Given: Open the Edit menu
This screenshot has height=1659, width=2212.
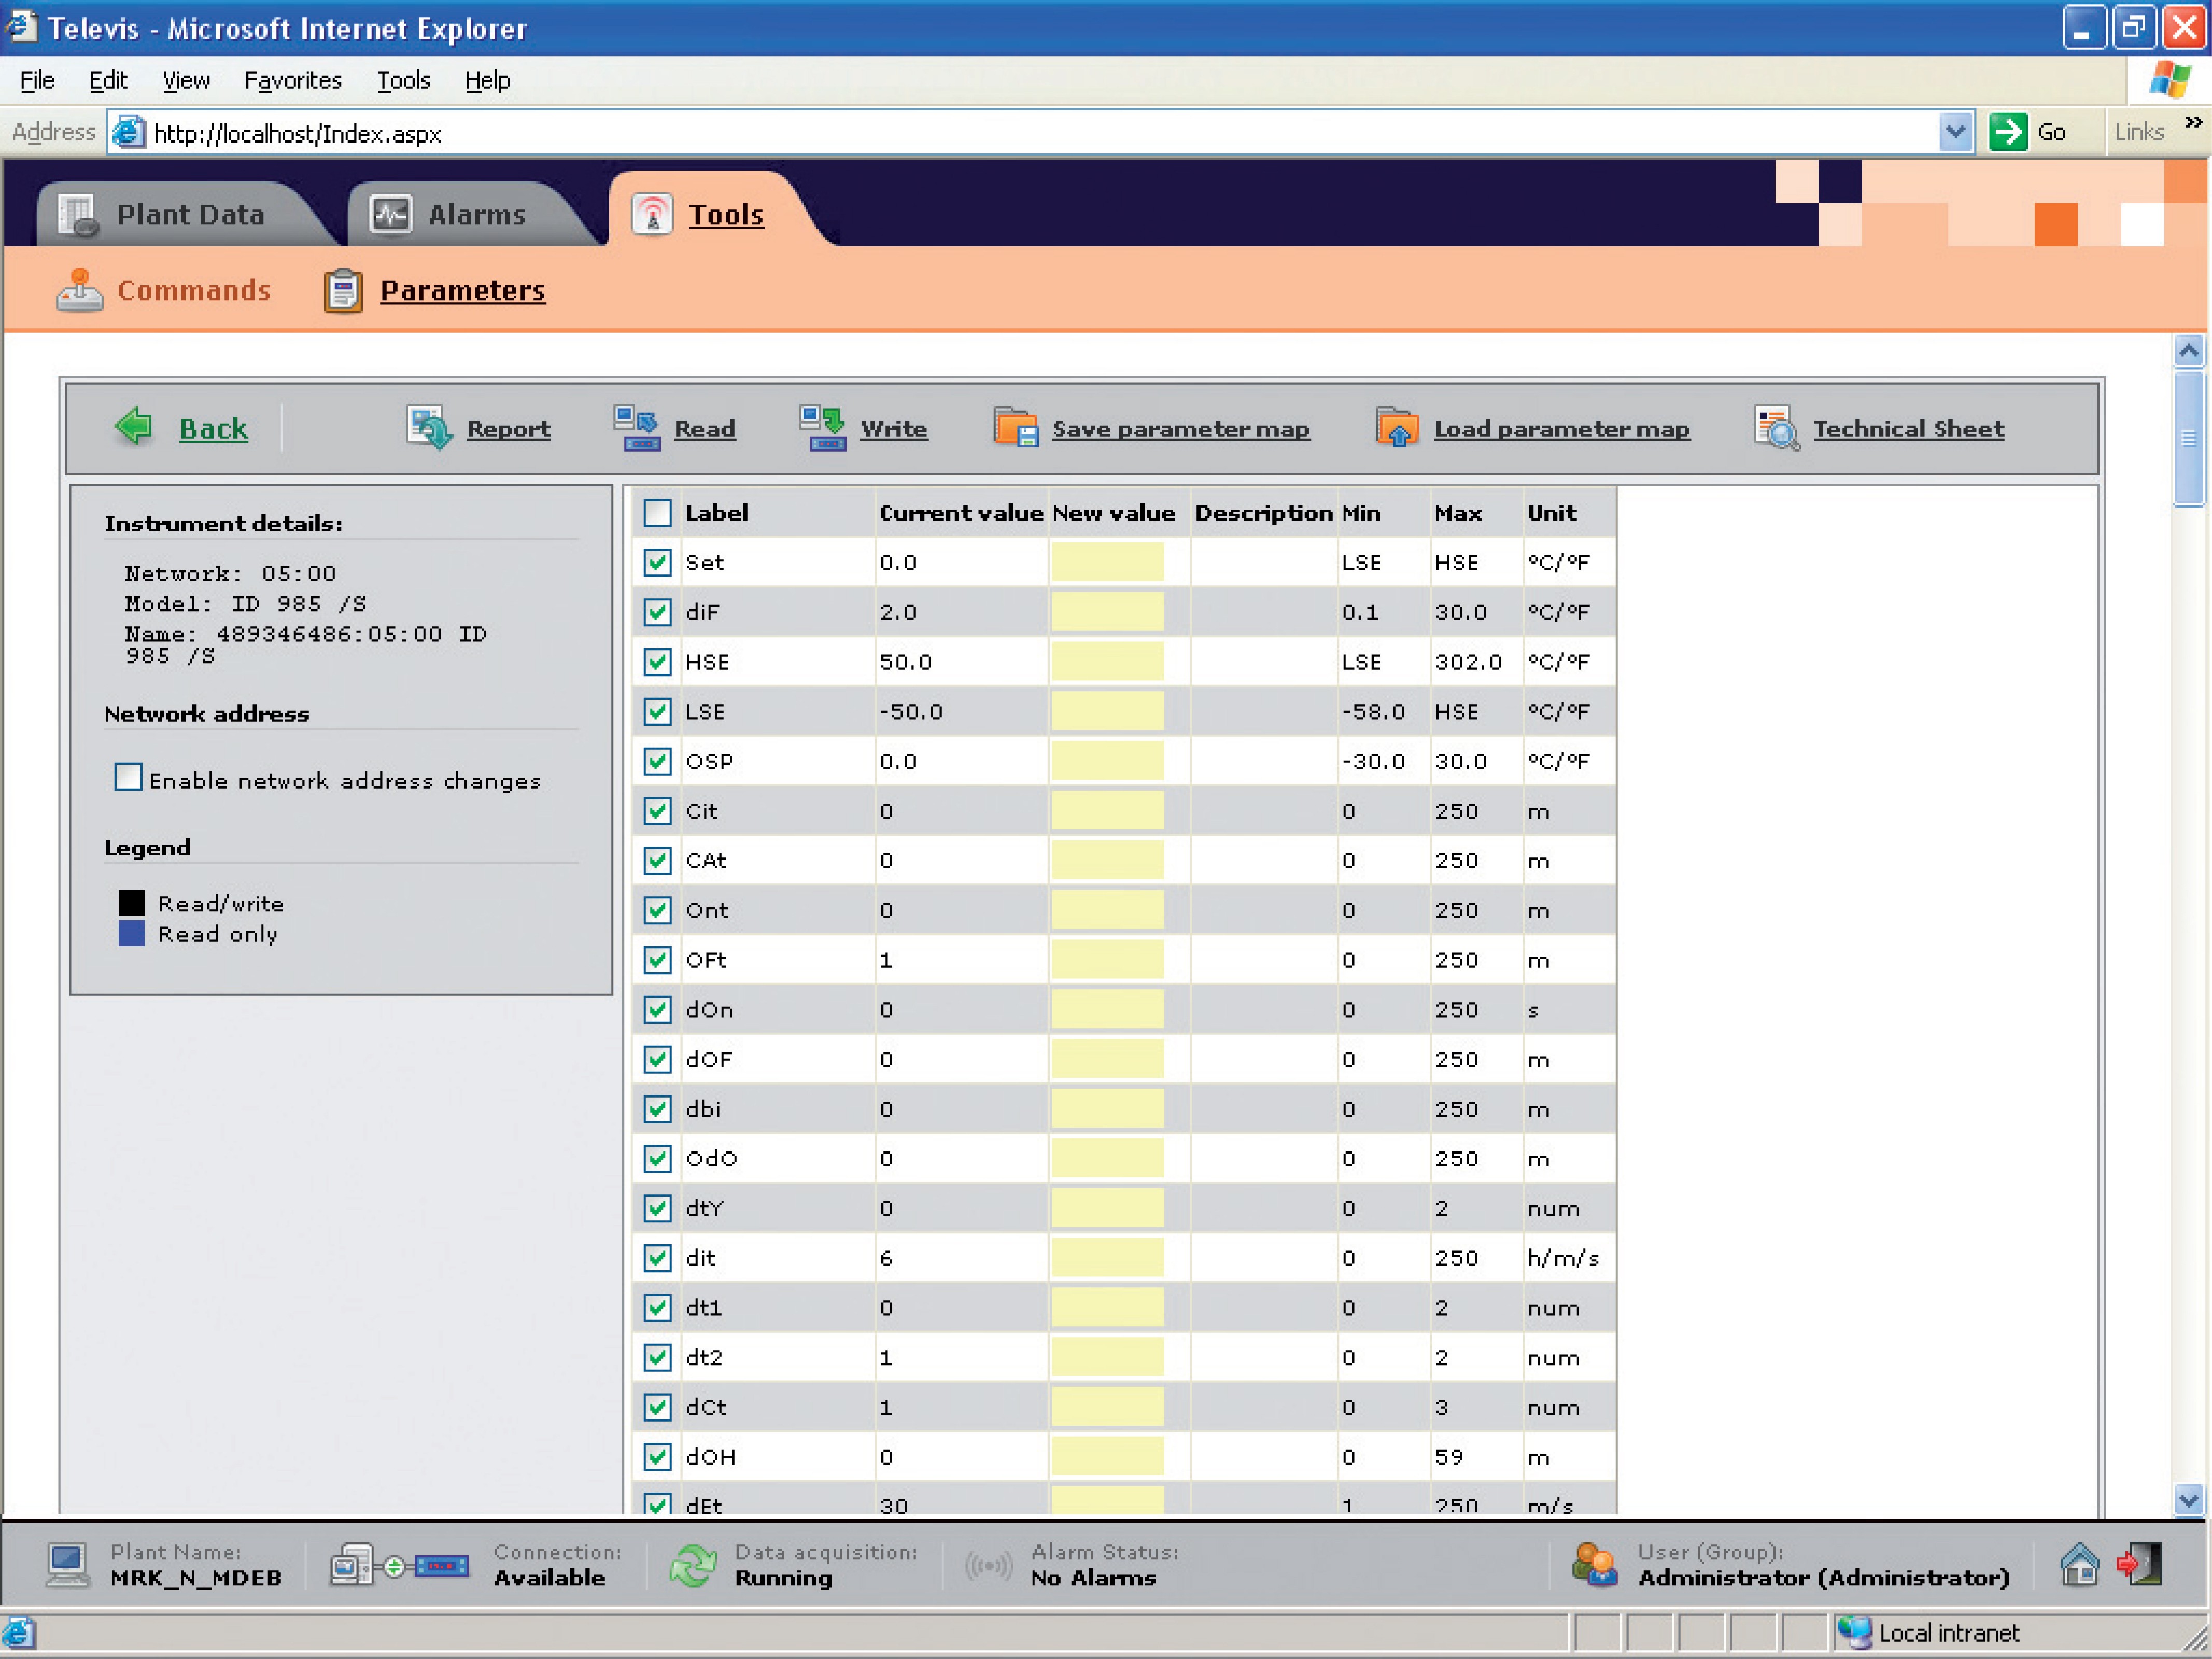Looking at the screenshot, I should tap(108, 80).
